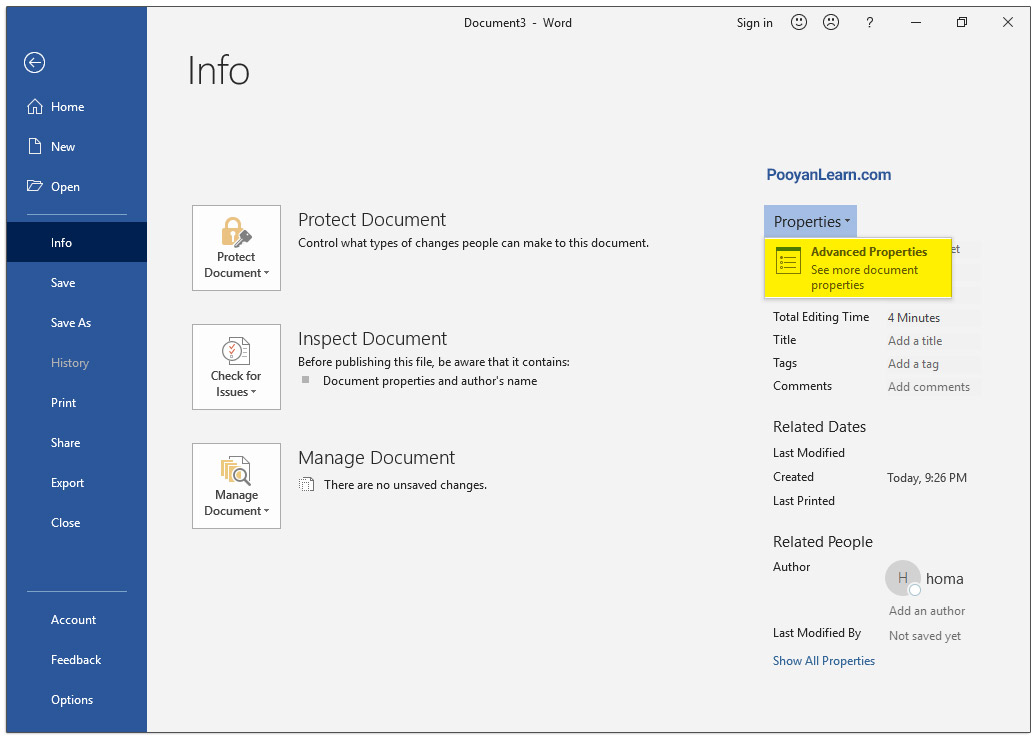Select Save As in the sidebar
This screenshot has height=738, width=1036.
coord(71,323)
